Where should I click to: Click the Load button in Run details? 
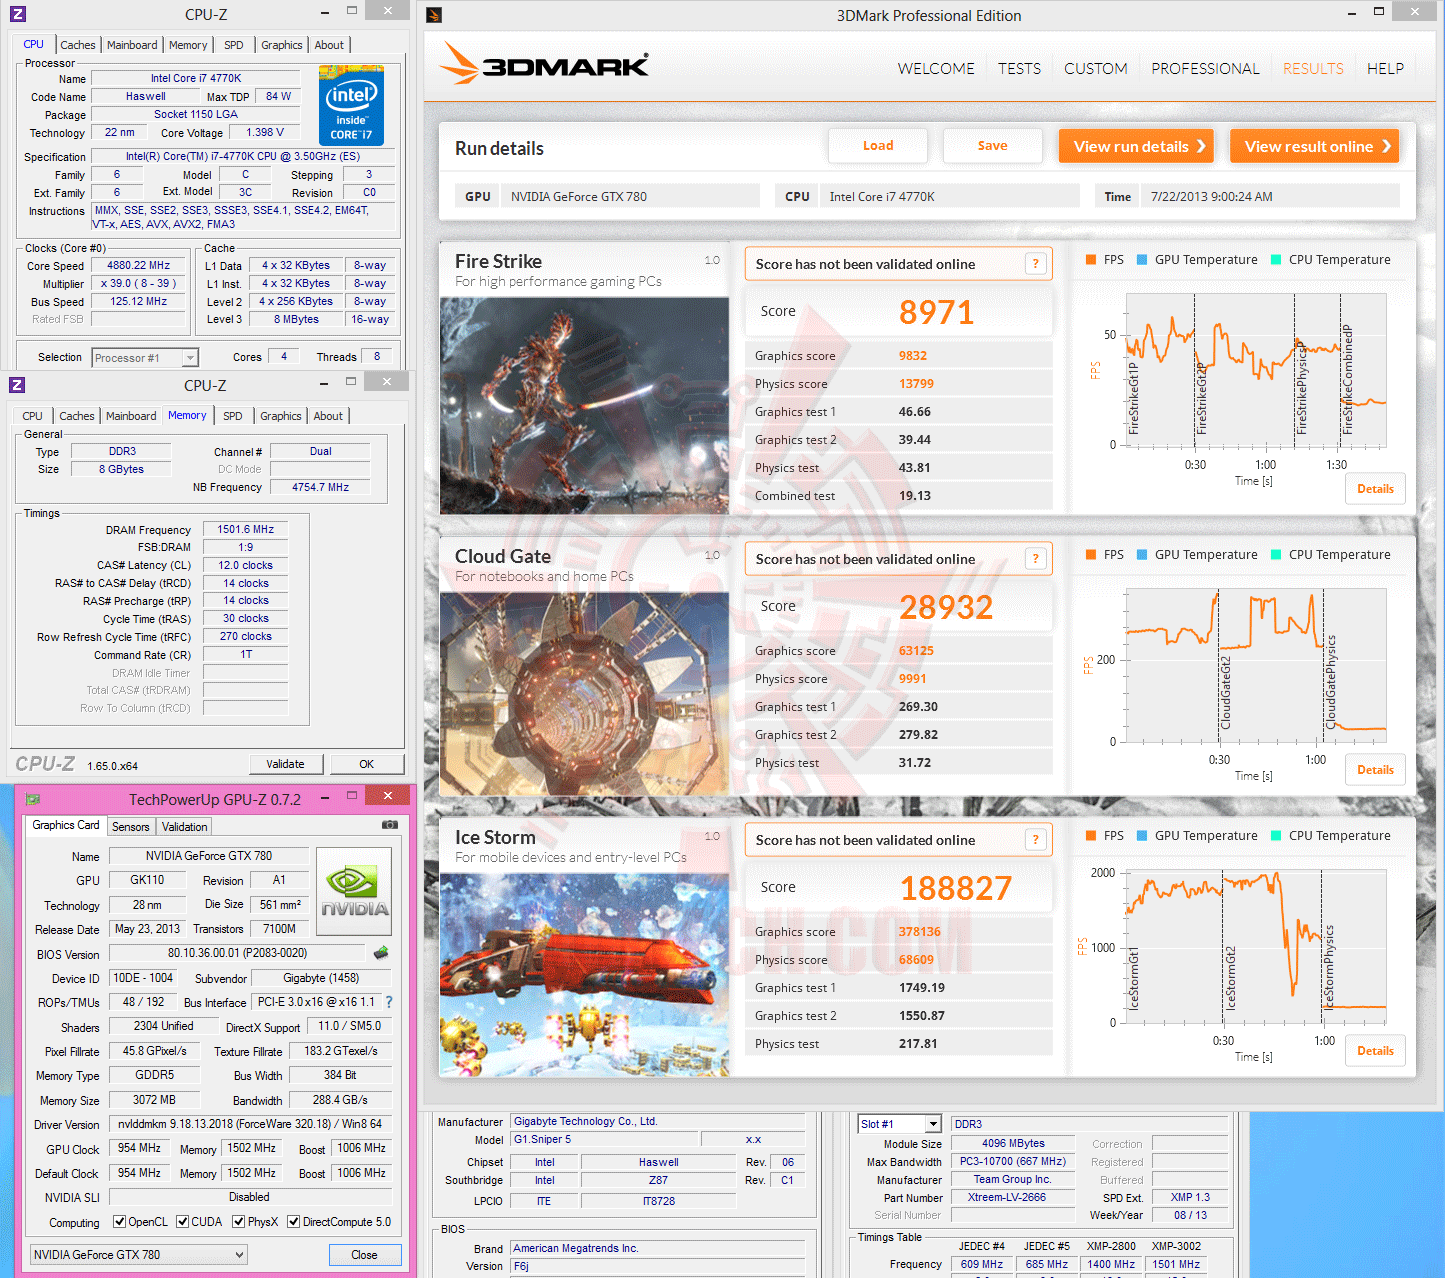[878, 146]
